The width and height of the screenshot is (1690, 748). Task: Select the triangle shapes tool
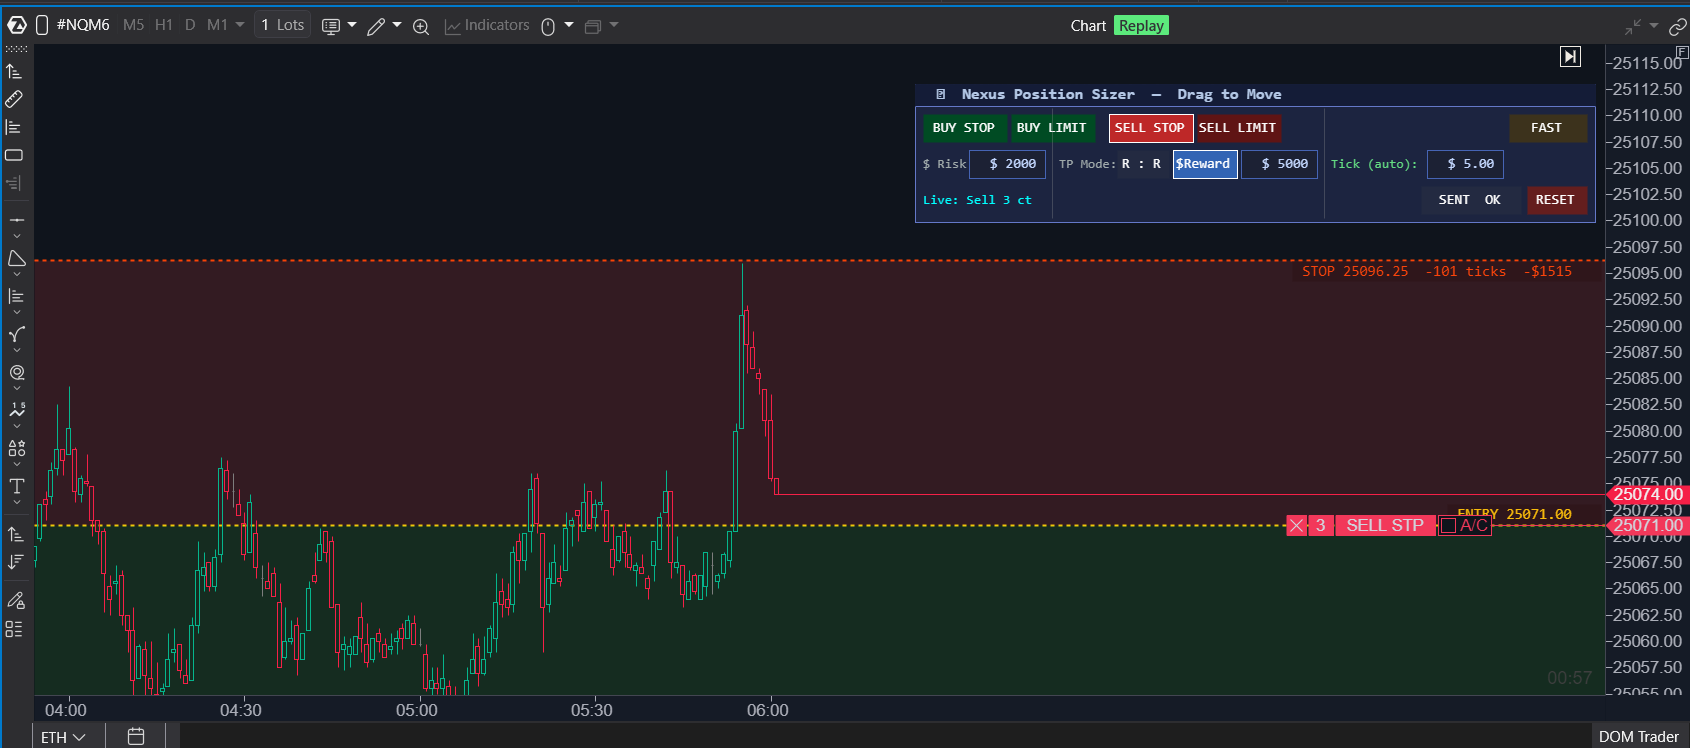[x=16, y=259]
